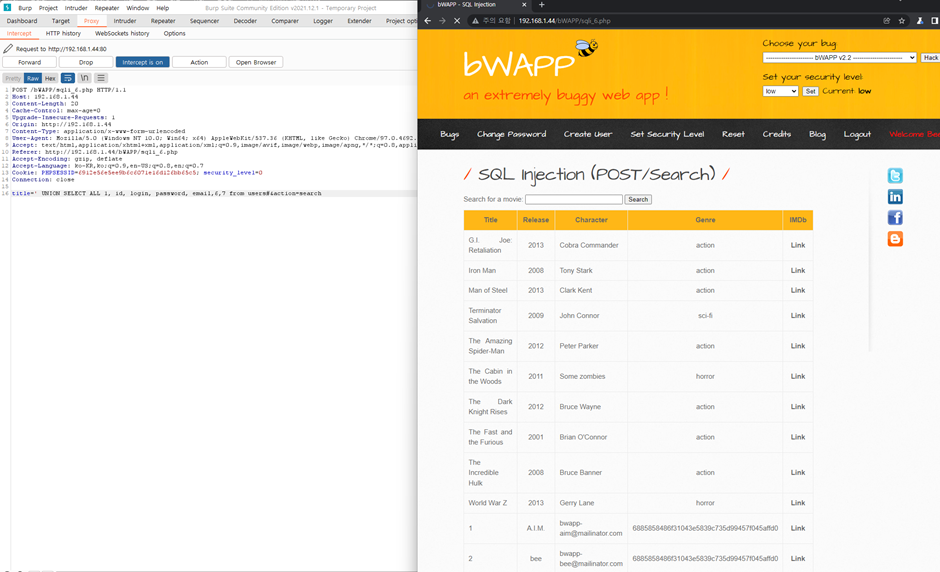Open a new browser tab with plus icon
Screen dimensions: 940x572
point(541,5)
